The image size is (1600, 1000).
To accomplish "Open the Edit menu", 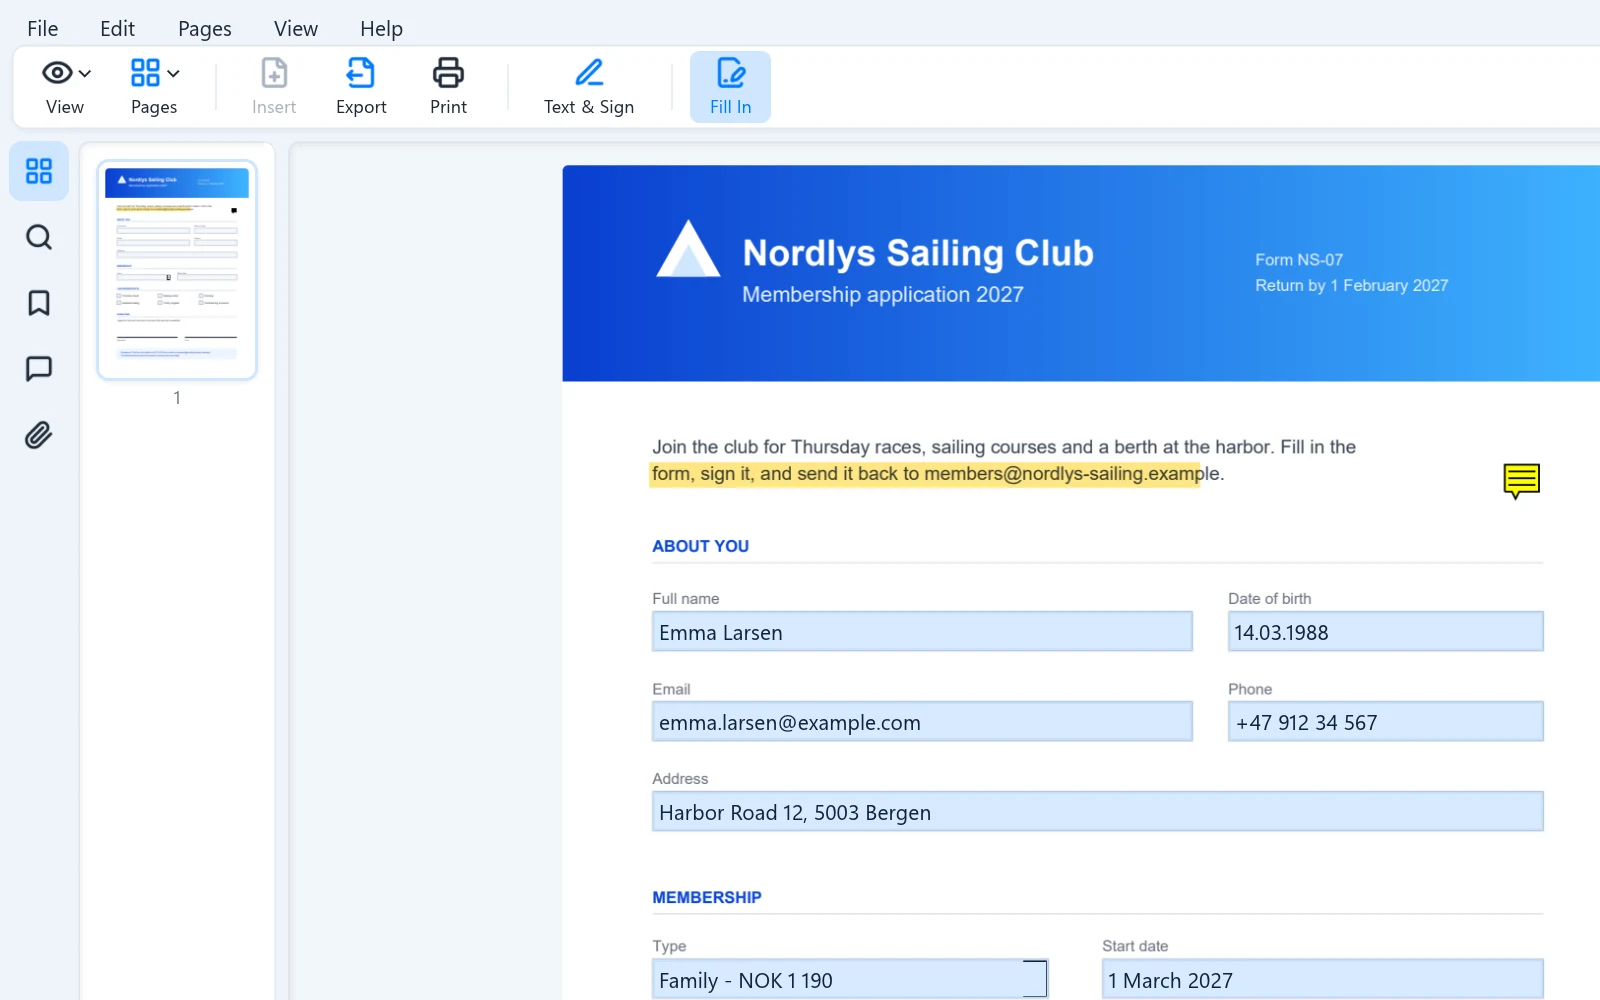I will pos(117,29).
